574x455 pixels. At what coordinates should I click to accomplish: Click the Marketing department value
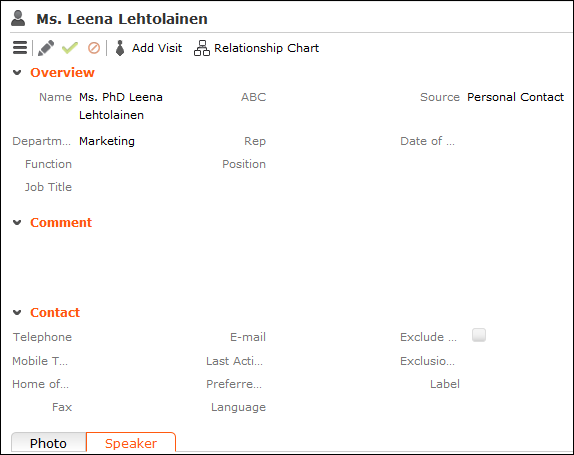coord(107,141)
